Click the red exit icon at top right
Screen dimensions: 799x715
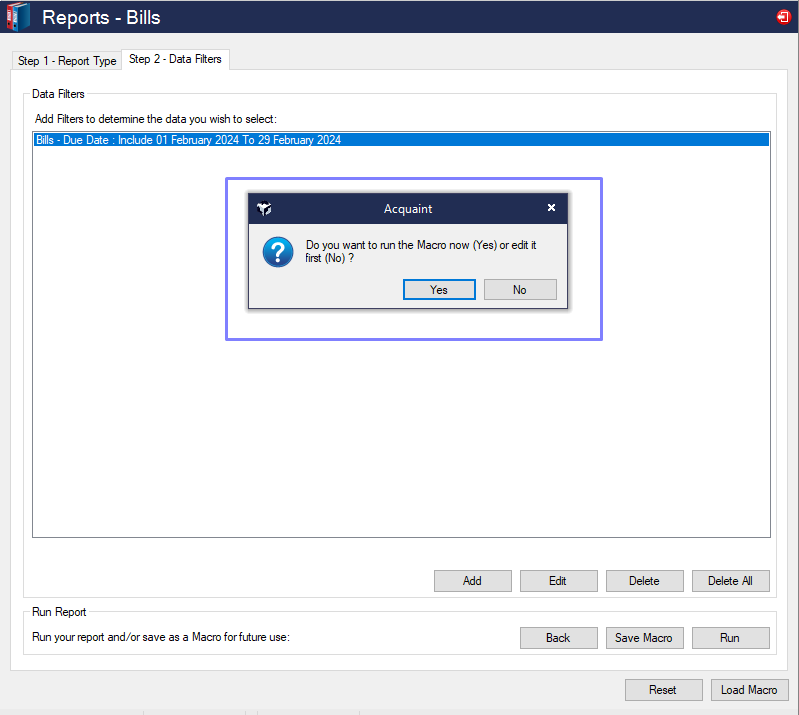[783, 17]
